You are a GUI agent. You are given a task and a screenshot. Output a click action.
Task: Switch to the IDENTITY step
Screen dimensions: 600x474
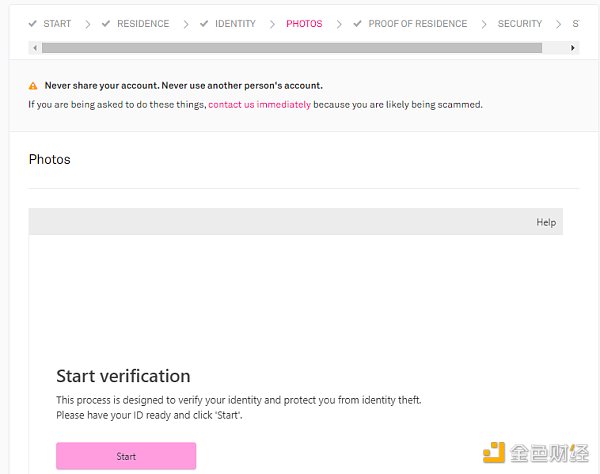tap(235, 23)
